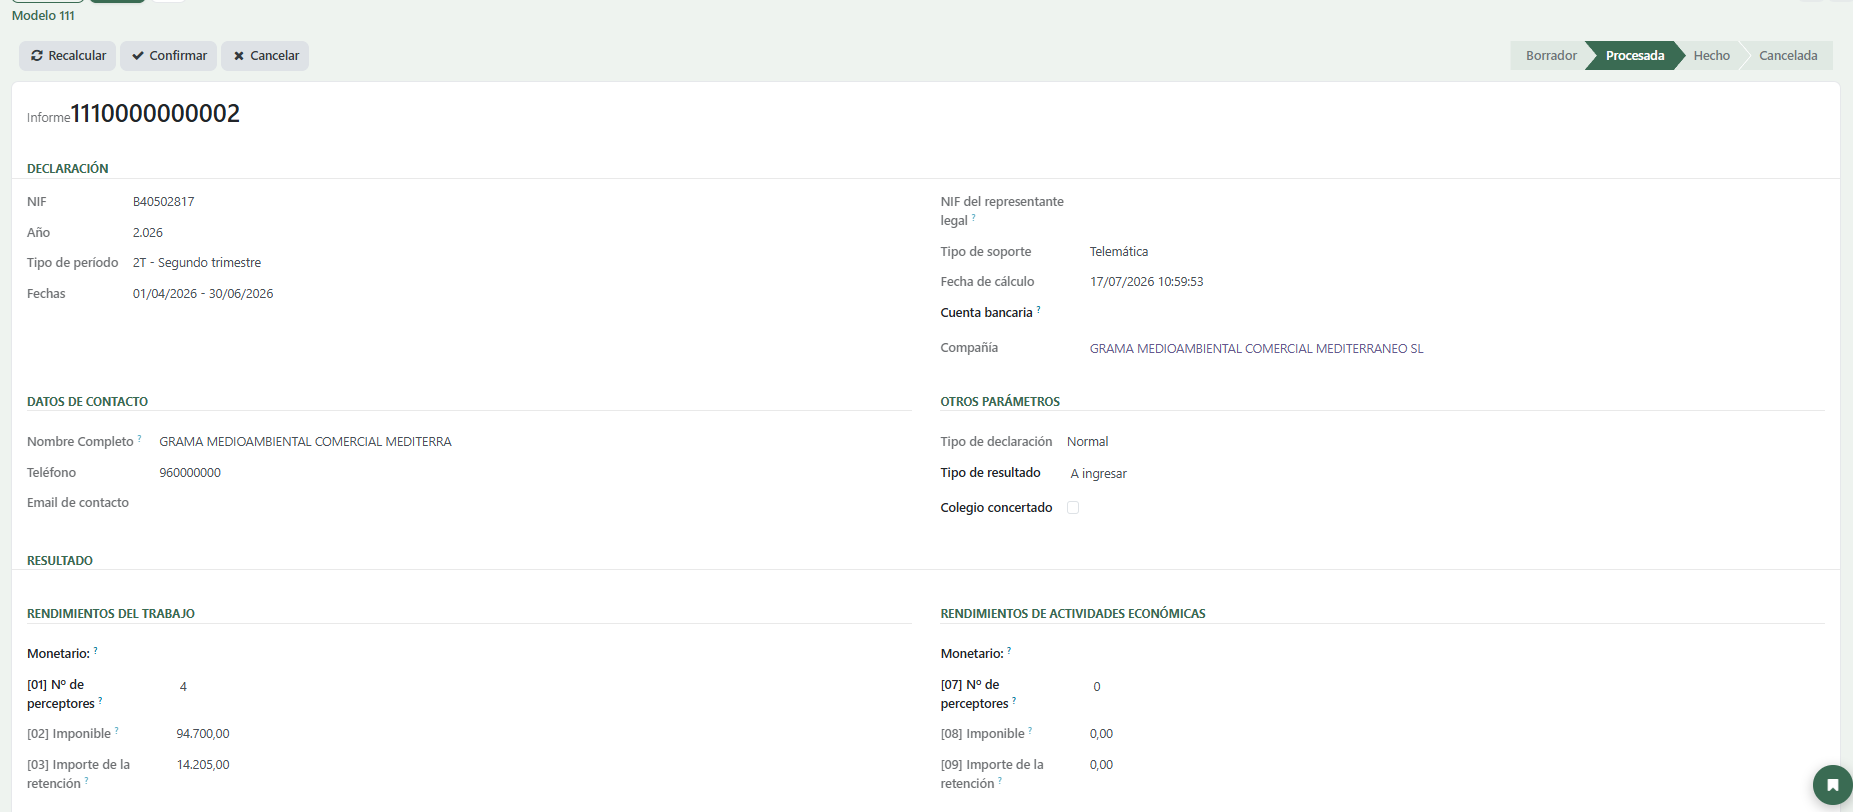The height and width of the screenshot is (812, 1853).
Task: Click the Recalcular button
Action: click(x=67, y=56)
